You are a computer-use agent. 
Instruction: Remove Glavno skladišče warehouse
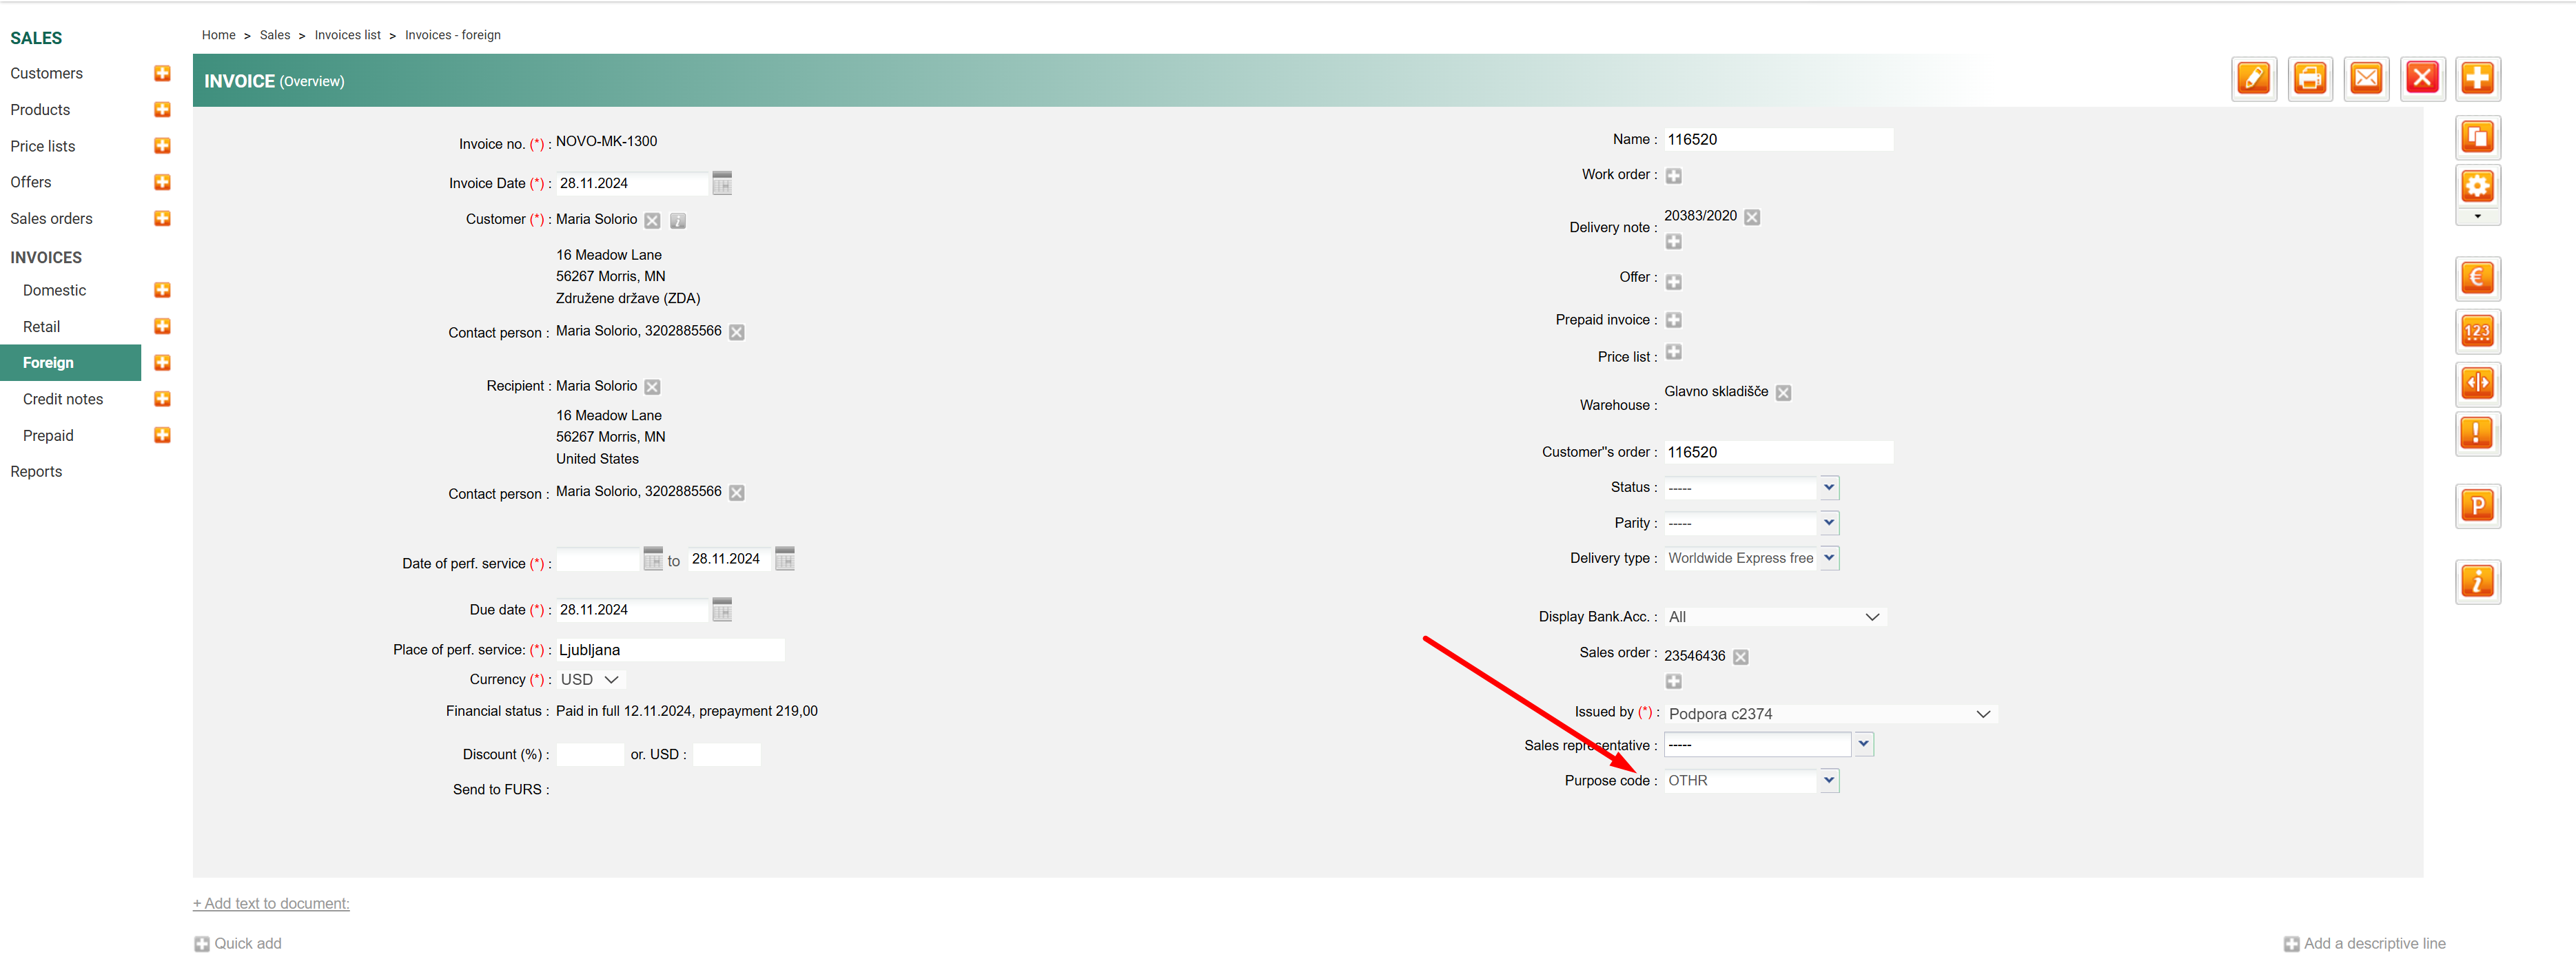(x=1783, y=393)
